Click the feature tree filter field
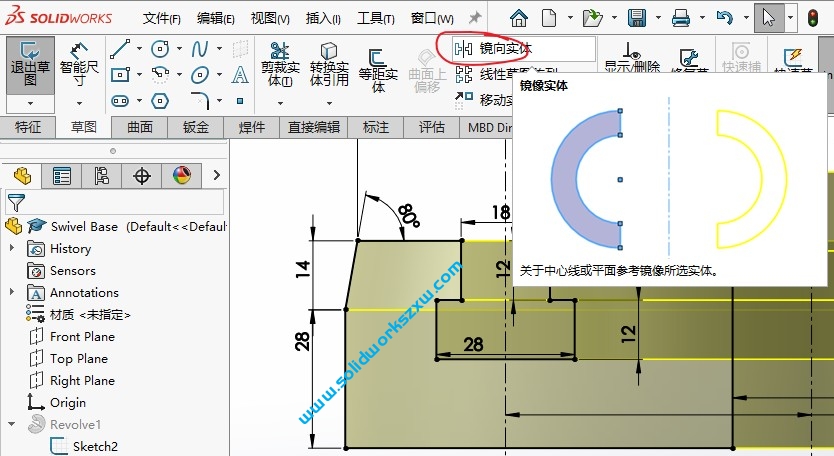Image resolution: width=834 pixels, height=456 pixels. [x=120, y=203]
